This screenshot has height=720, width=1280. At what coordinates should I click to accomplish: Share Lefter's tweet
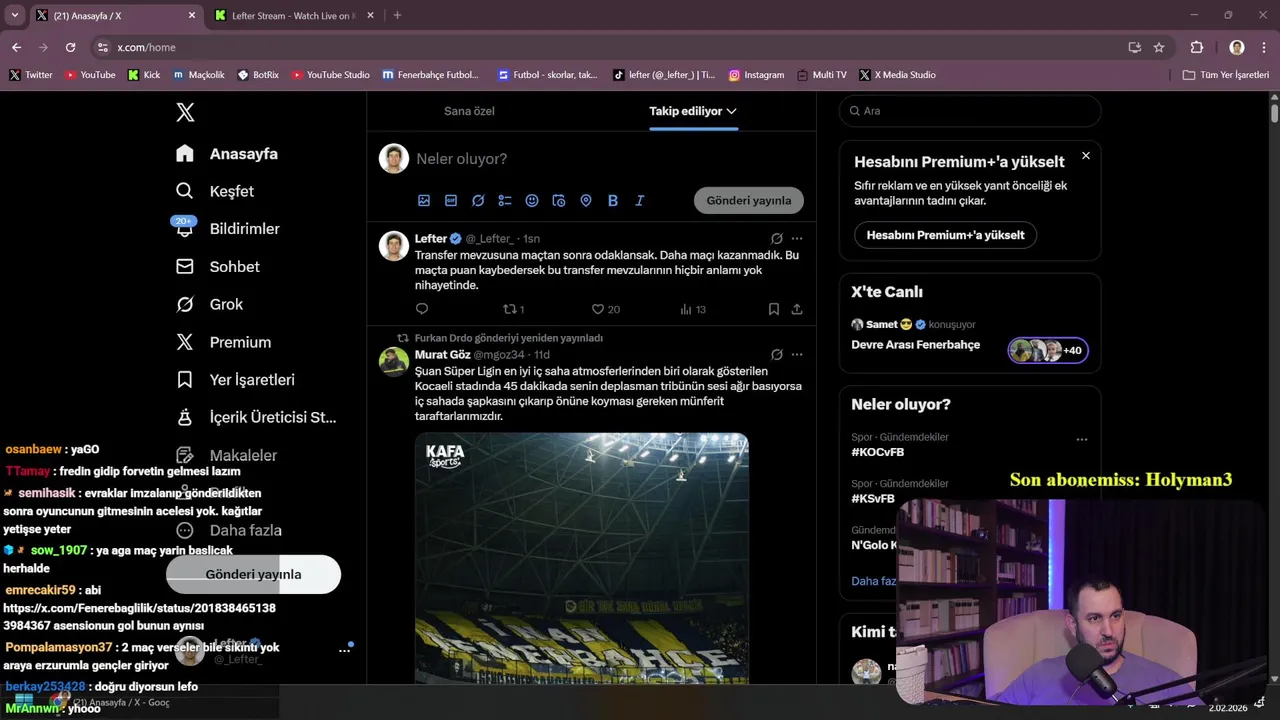click(797, 309)
